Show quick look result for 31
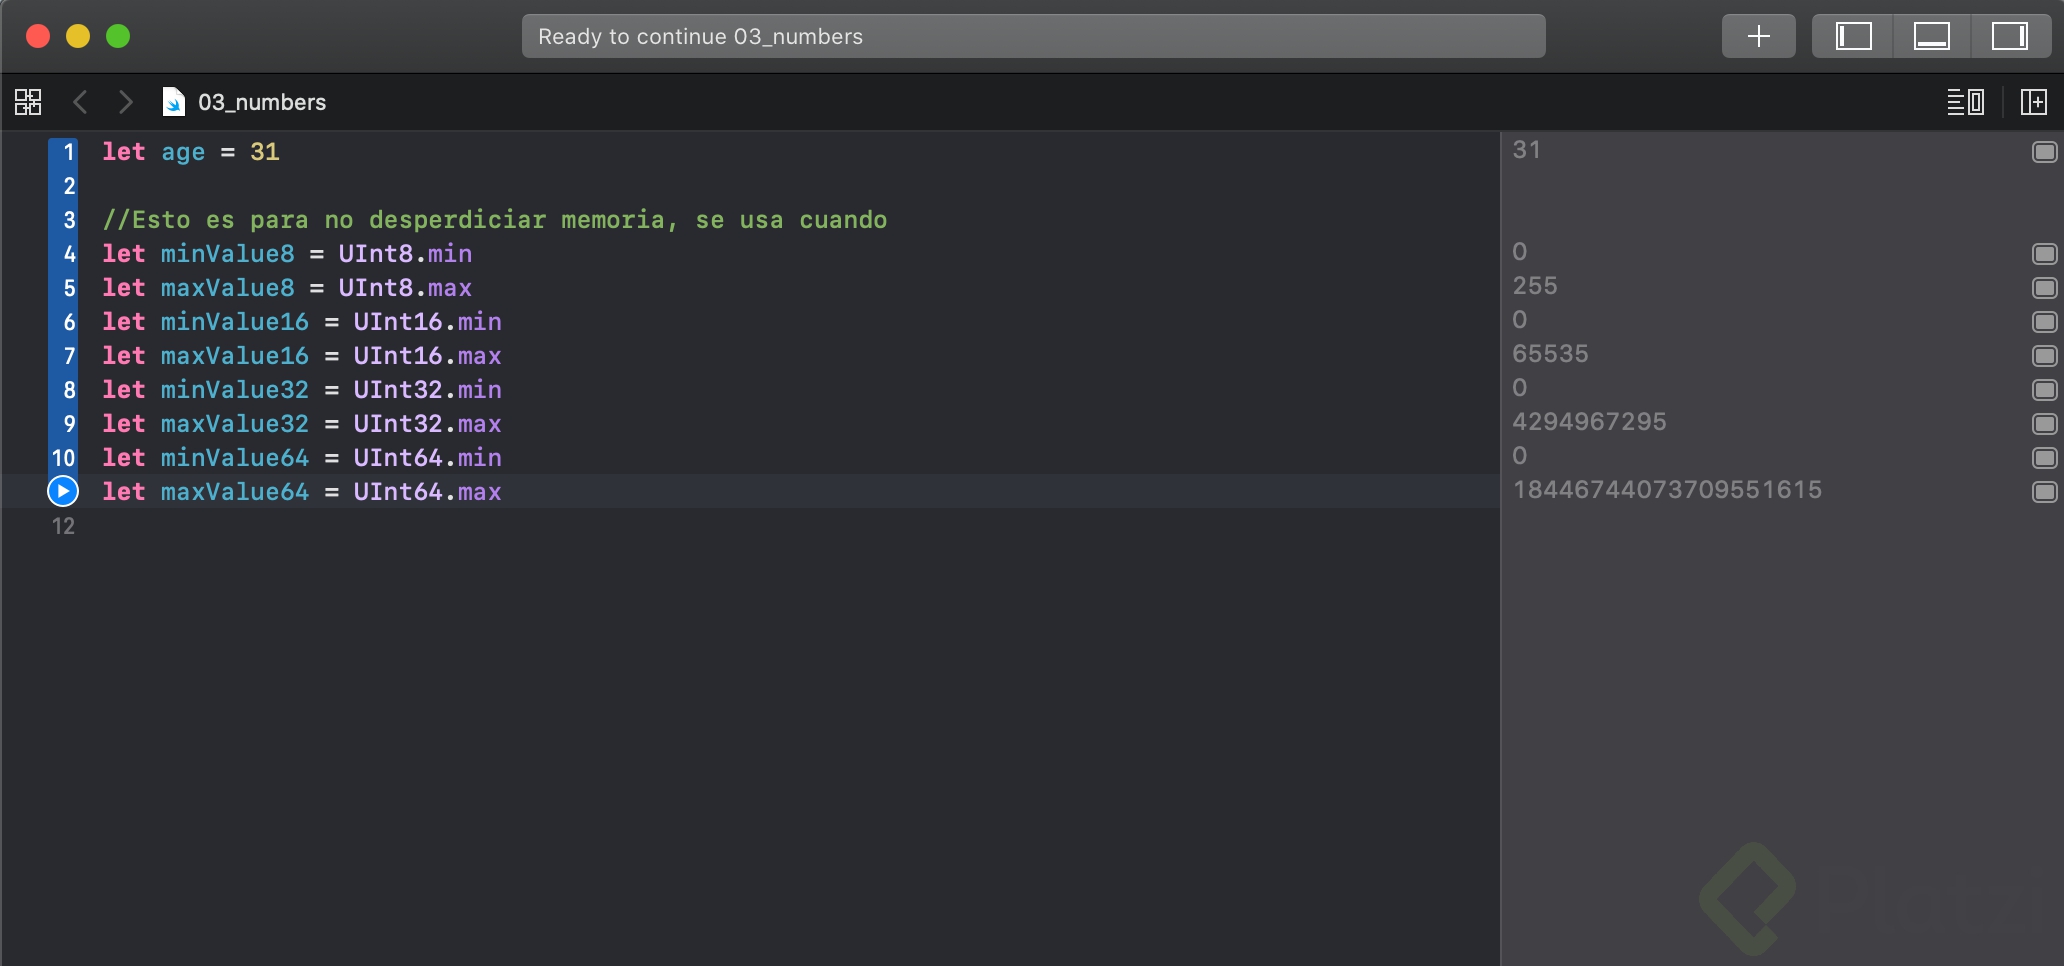Image resolution: width=2064 pixels, height=966 pixels. point(2045,152)
